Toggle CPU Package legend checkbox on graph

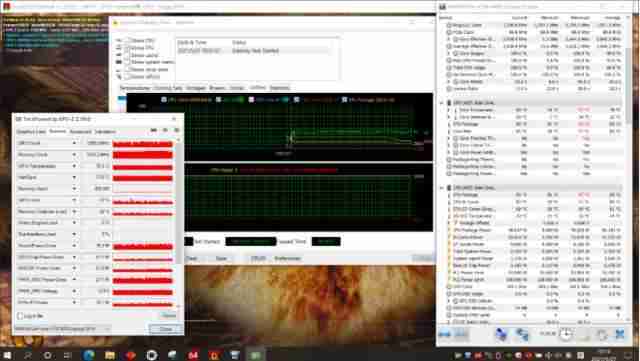coord(344,100)
